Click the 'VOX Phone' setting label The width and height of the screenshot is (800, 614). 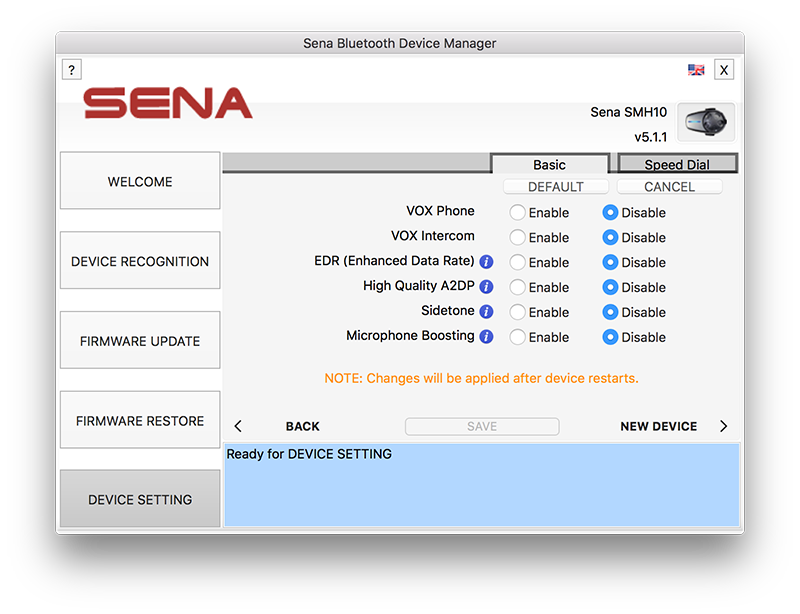point(440,211)
